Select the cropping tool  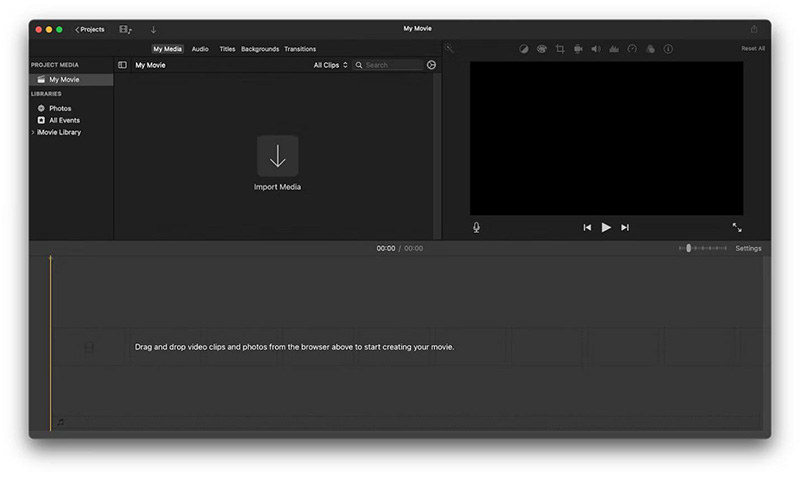[560, 49]
